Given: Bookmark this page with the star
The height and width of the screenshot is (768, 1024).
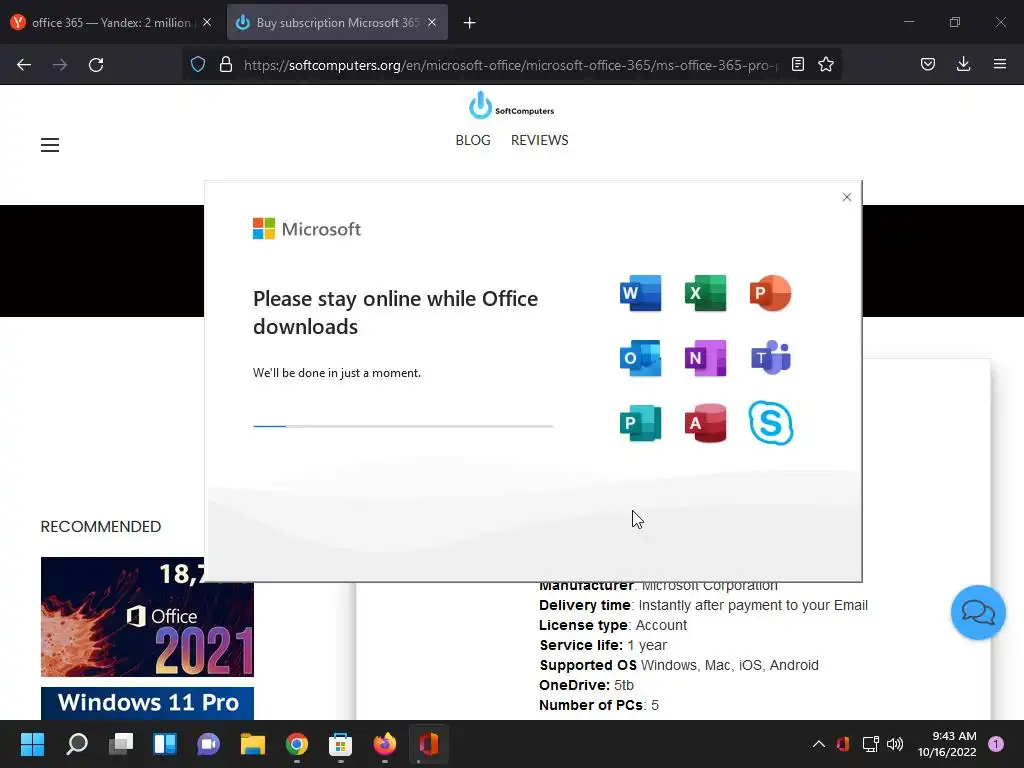Looking at the screenshot, I should 825,65.
